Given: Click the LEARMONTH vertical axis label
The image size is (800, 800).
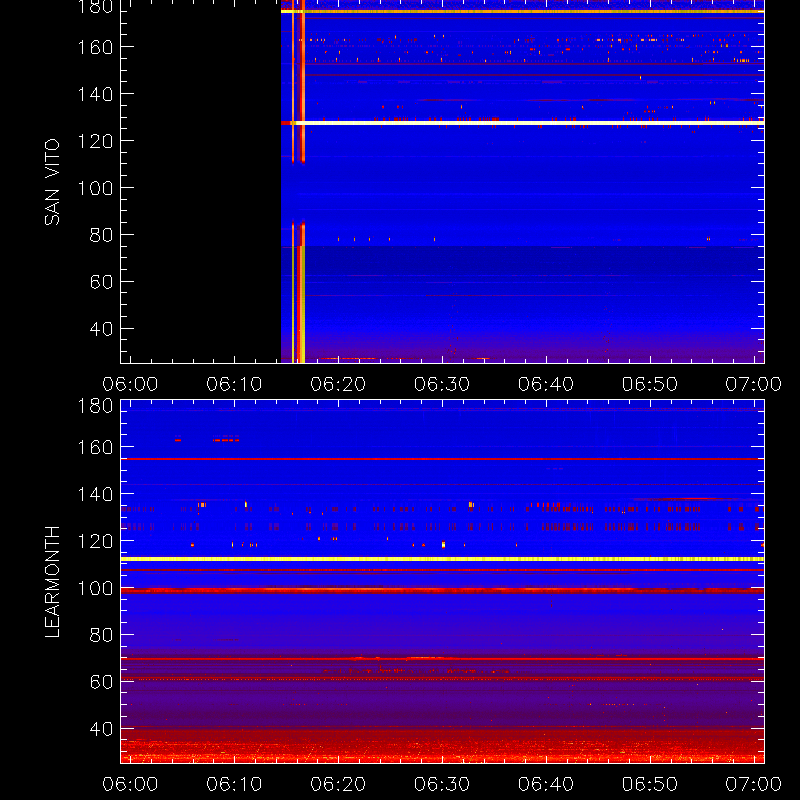Looking at the screenshot, I should [52, 582].
